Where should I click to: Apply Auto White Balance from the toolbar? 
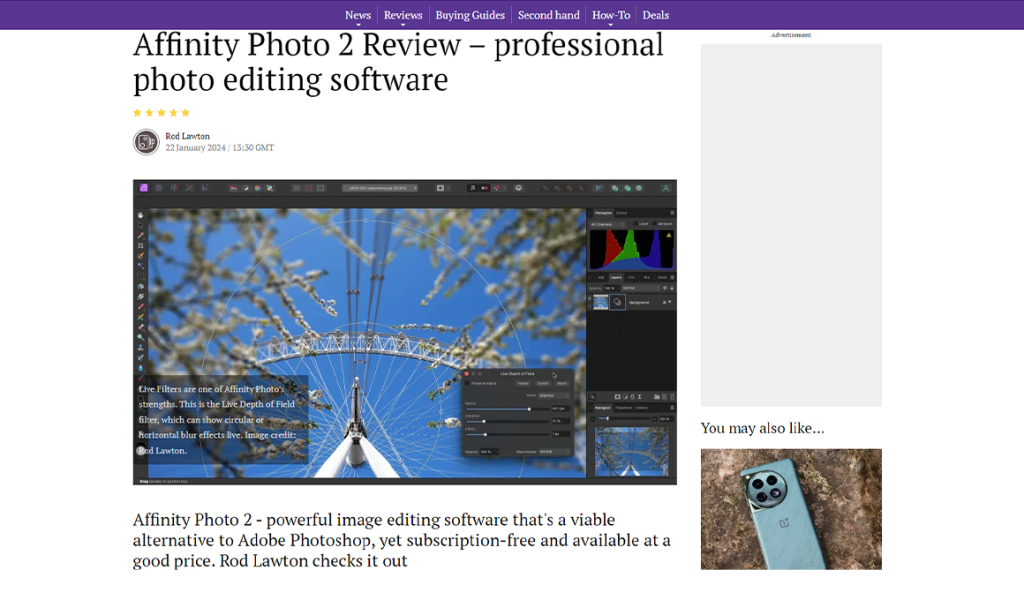pos(270,188)
